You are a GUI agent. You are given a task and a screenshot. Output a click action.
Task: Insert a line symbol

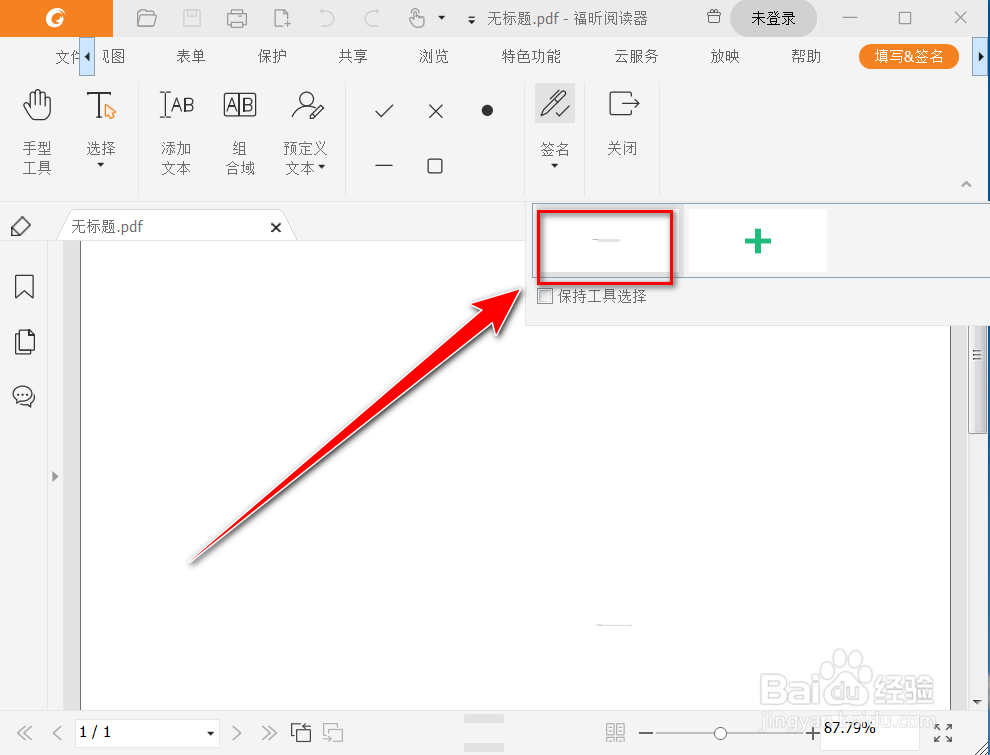point(384,166)
